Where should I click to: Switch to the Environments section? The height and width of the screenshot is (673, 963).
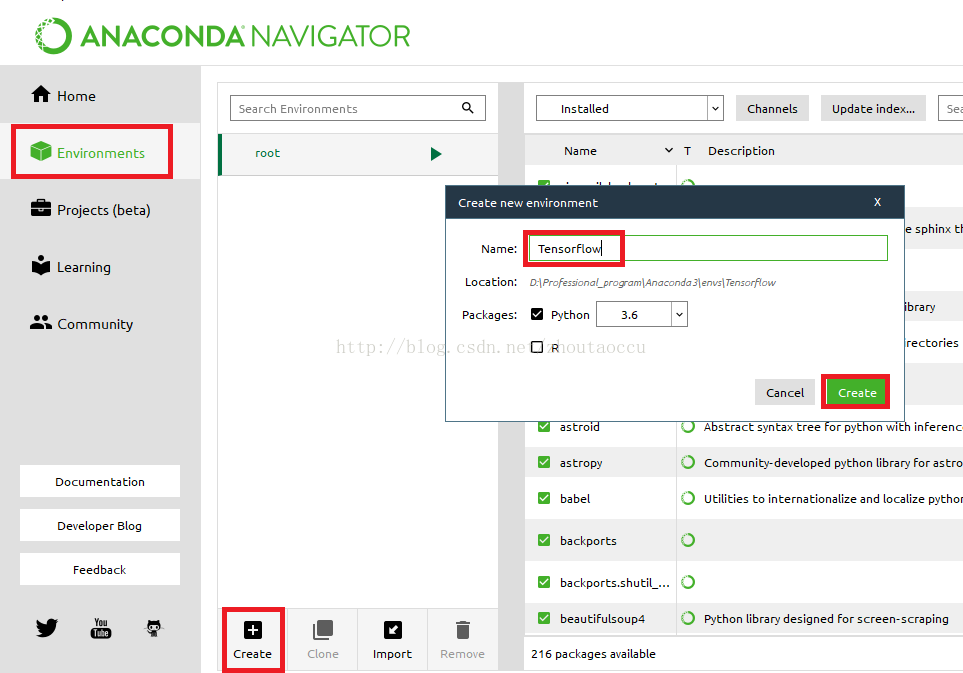click(x=88, y=152)
